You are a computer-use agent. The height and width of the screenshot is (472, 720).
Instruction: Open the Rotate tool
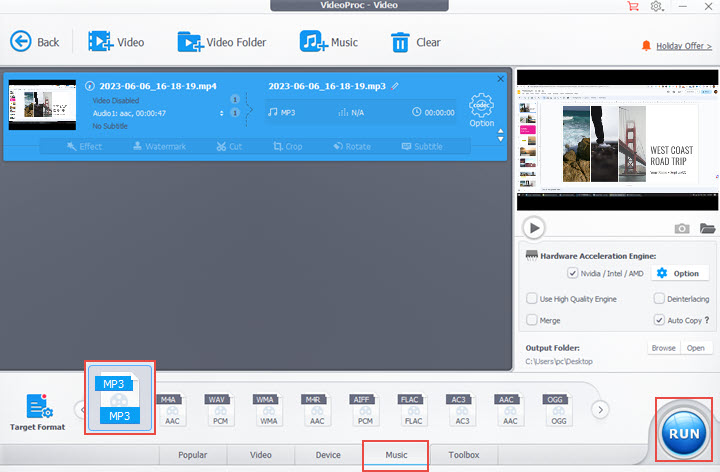(352, 146)
